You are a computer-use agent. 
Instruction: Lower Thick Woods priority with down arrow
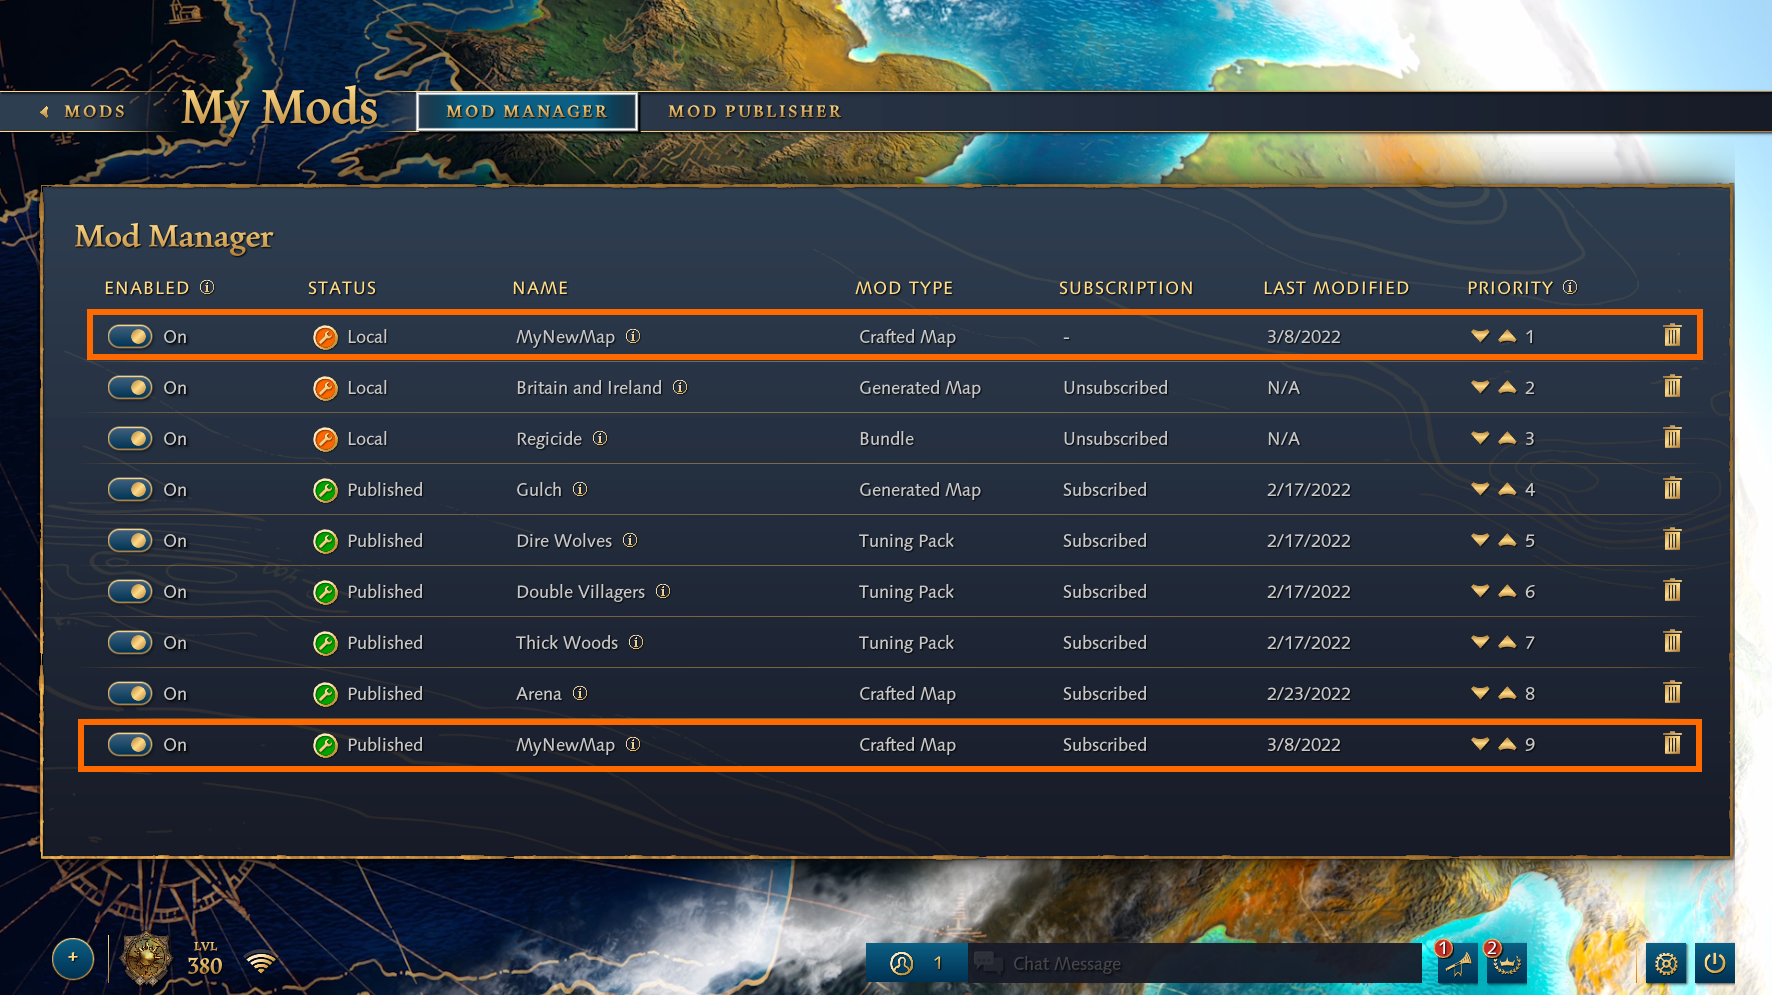[x=1480, y=642]
